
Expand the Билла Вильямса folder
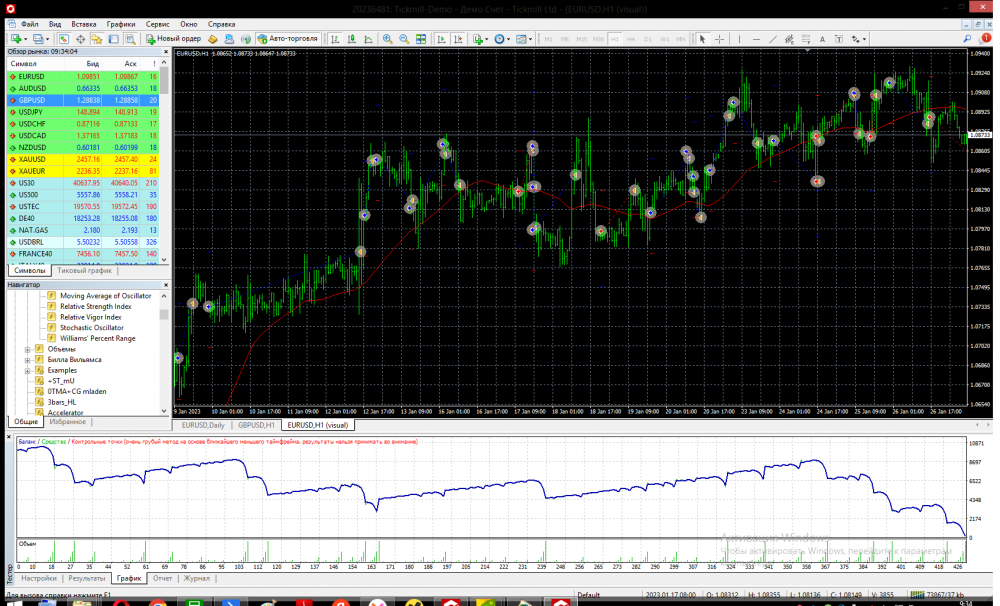coord(28,359)
